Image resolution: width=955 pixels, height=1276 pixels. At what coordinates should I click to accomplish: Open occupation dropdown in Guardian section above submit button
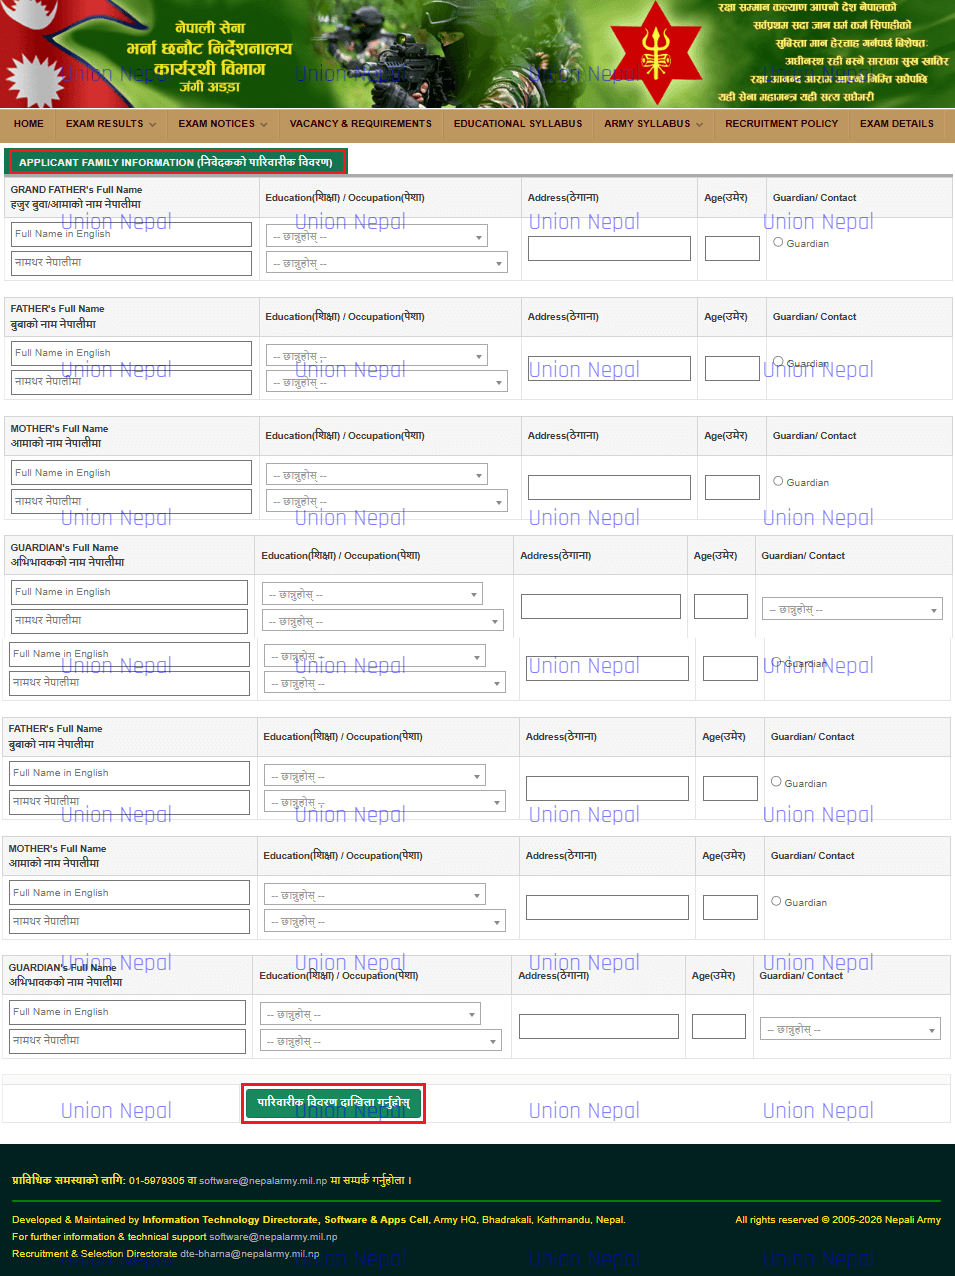tap(382, 1041)
